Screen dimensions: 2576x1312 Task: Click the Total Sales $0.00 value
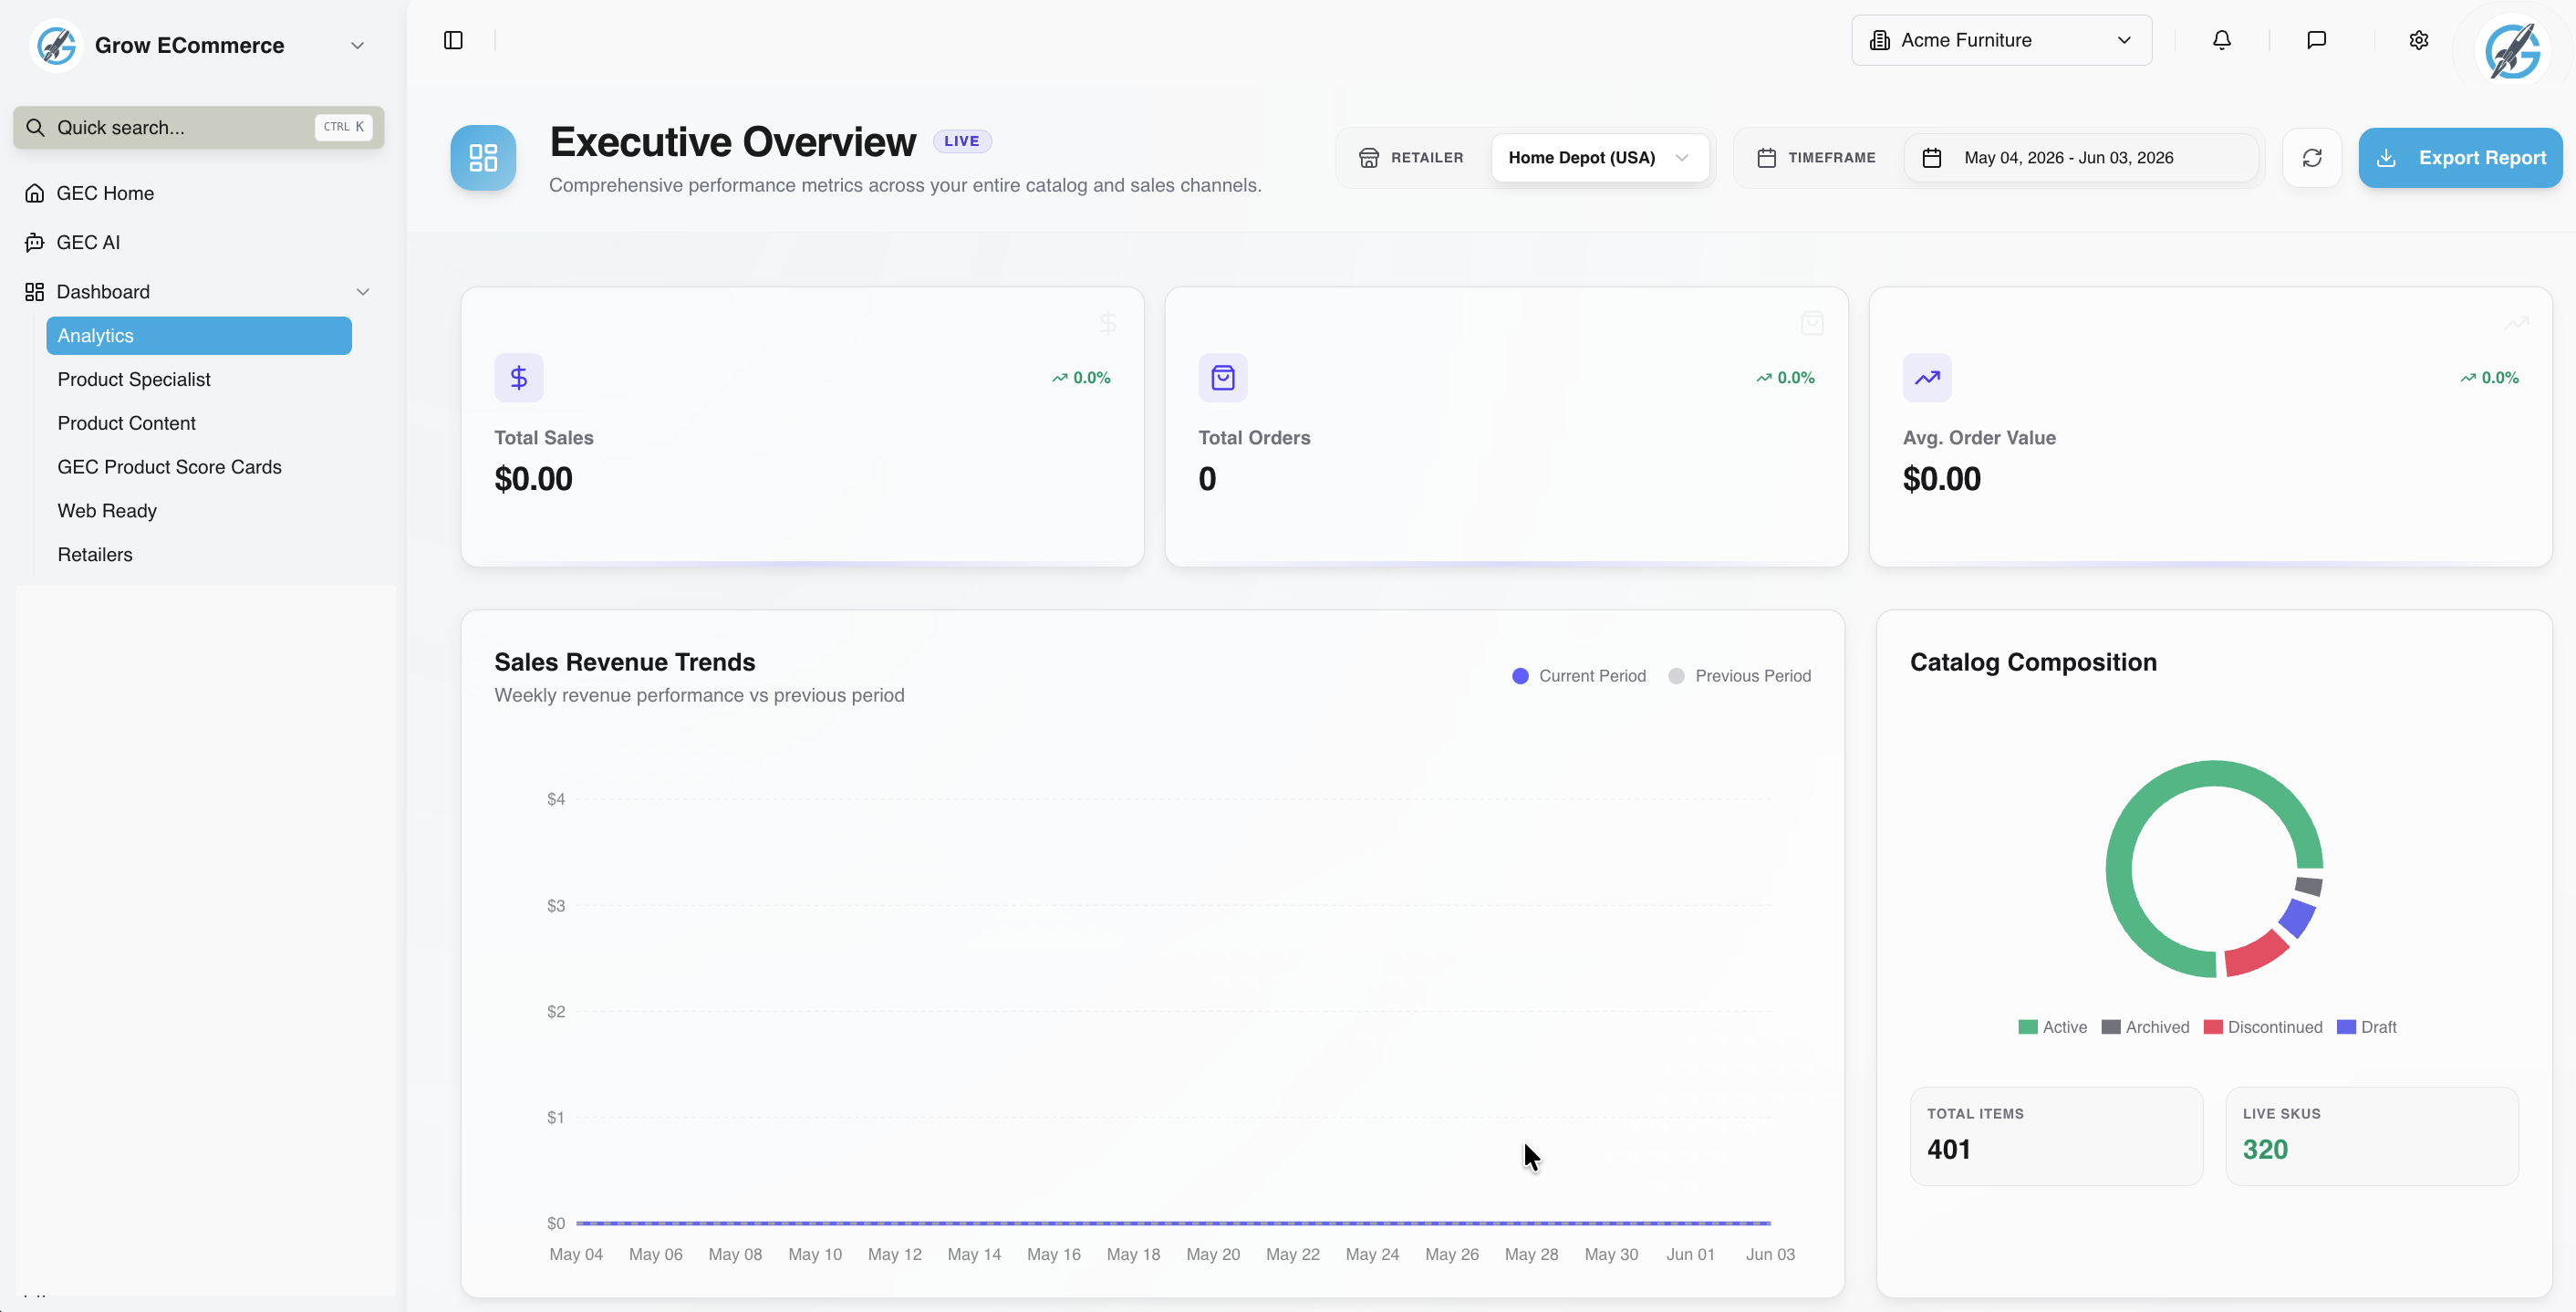click(x=533, y=479)
